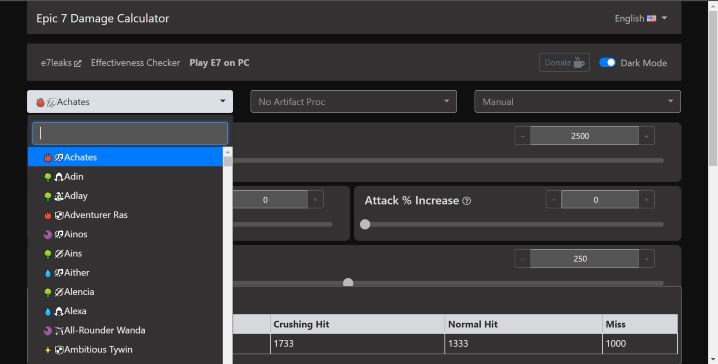Click the Donate coffee button
718x364 pixels.
coord(564,63)
